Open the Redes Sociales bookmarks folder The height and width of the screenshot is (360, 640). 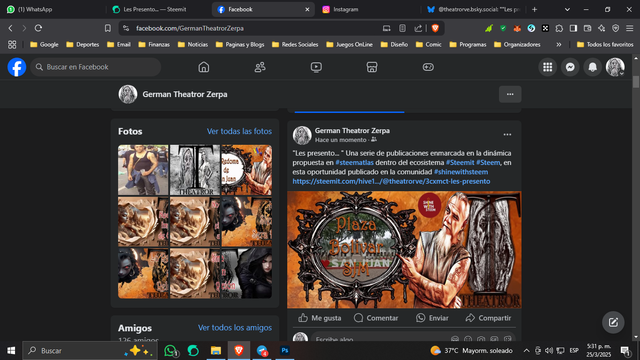coord(295,44)
